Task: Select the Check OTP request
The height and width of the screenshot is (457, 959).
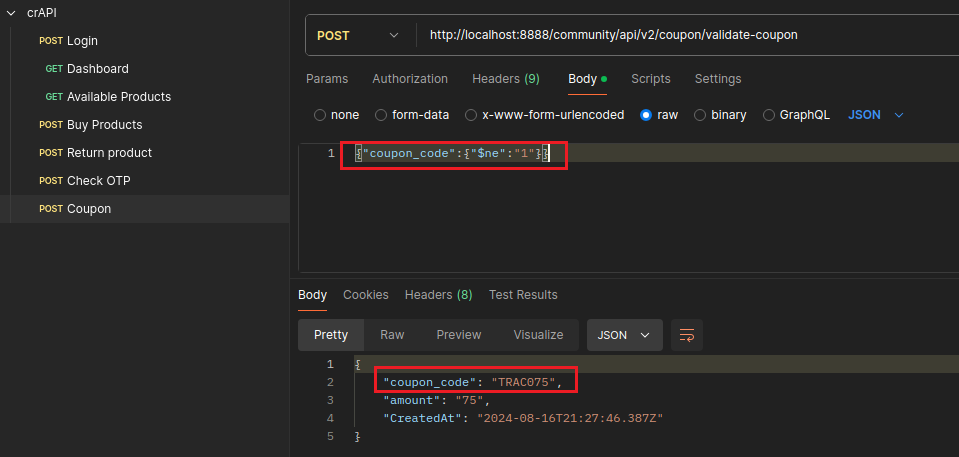Action: click(x=98, y=181)
